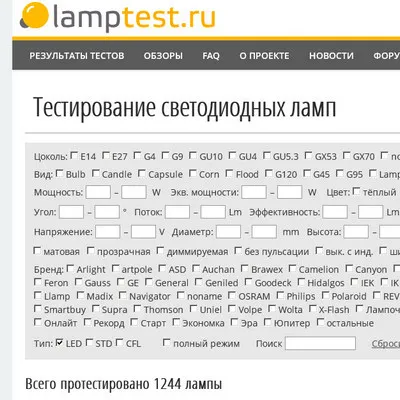
Task: Select the Philips brand checkbox
Action: pyautogui.click(x=280, y=295)
